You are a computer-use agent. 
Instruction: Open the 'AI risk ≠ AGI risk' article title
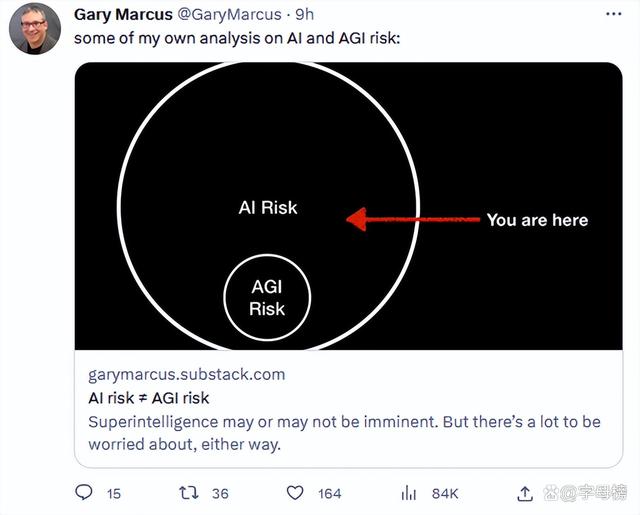click(x=149, y=398)
